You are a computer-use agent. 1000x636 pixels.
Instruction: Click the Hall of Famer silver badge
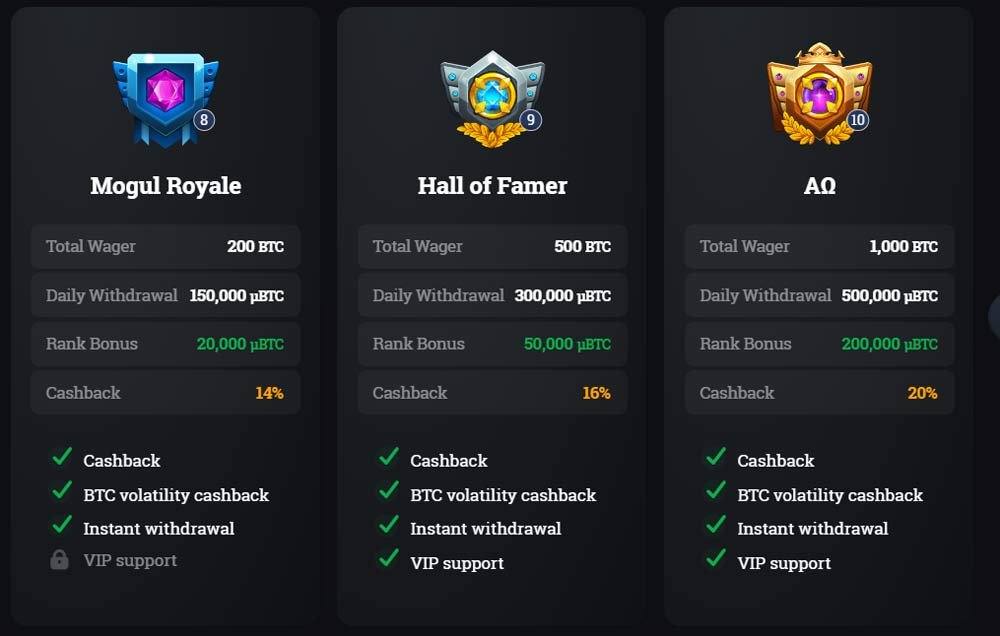(x=492, y=99)
